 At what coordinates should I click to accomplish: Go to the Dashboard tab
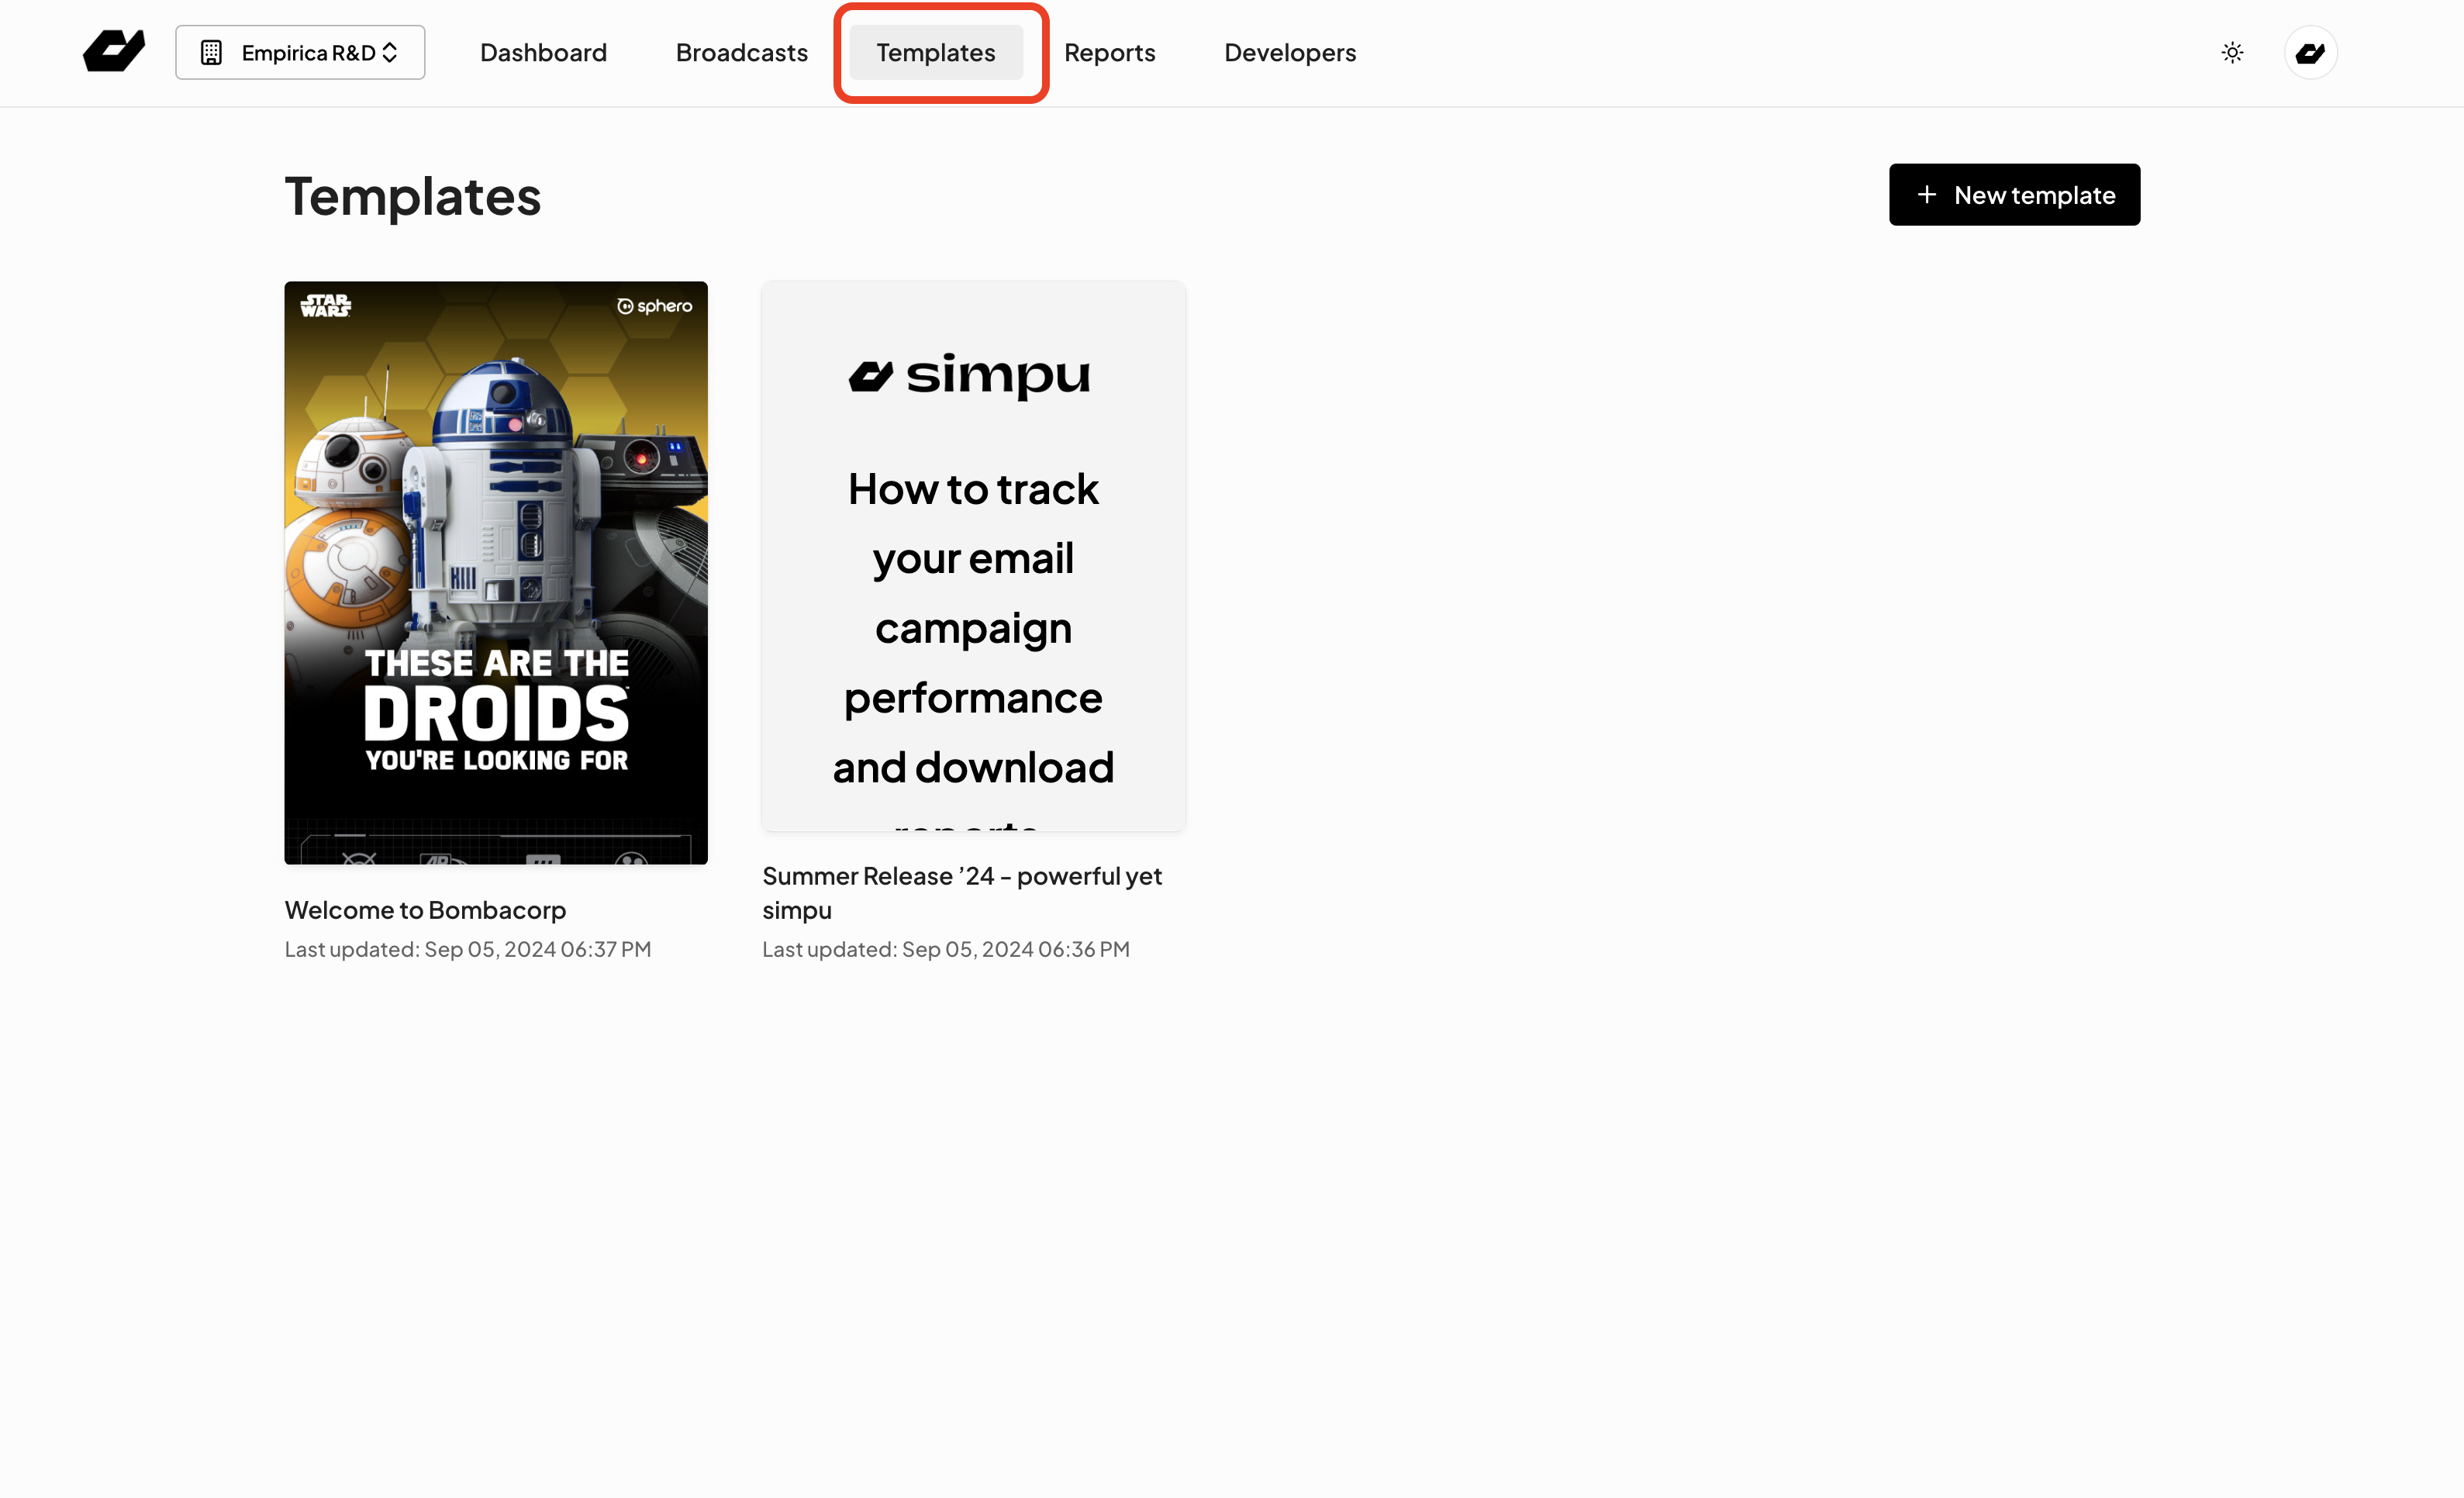543,52
